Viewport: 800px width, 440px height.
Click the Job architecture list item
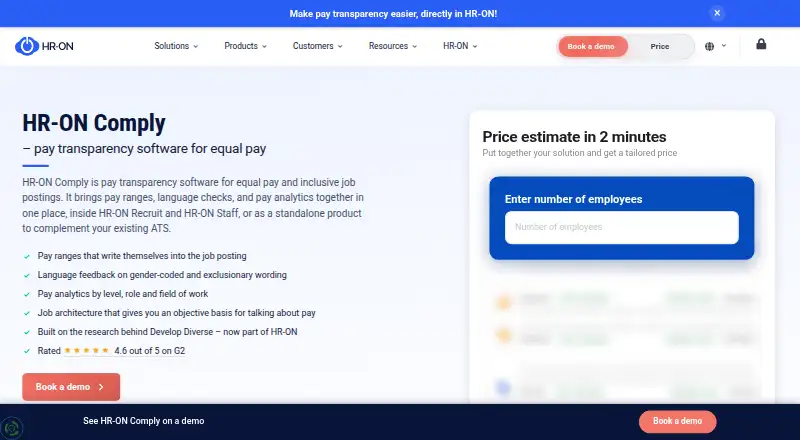pos(177,312)
